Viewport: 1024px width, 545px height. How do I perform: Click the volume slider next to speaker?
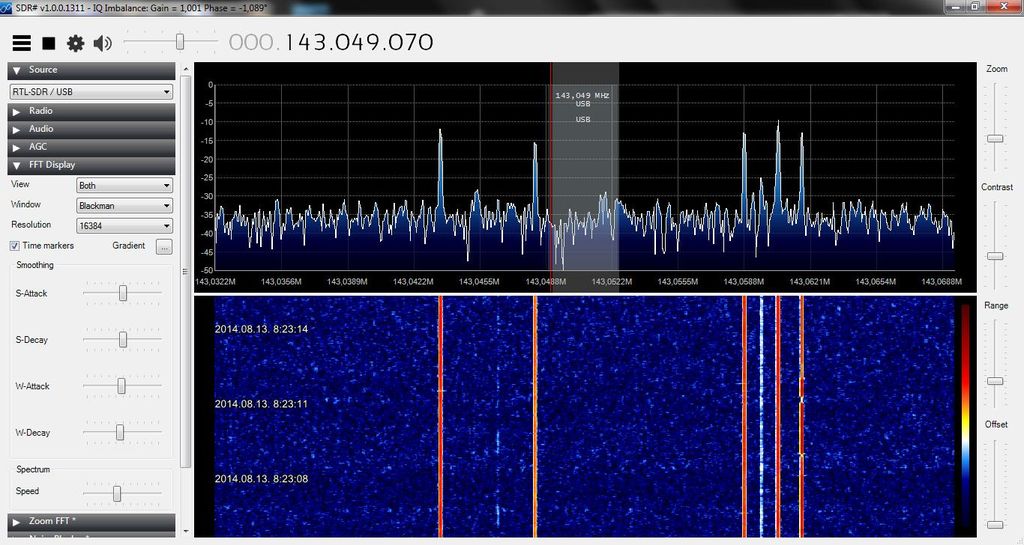point(179,42)
